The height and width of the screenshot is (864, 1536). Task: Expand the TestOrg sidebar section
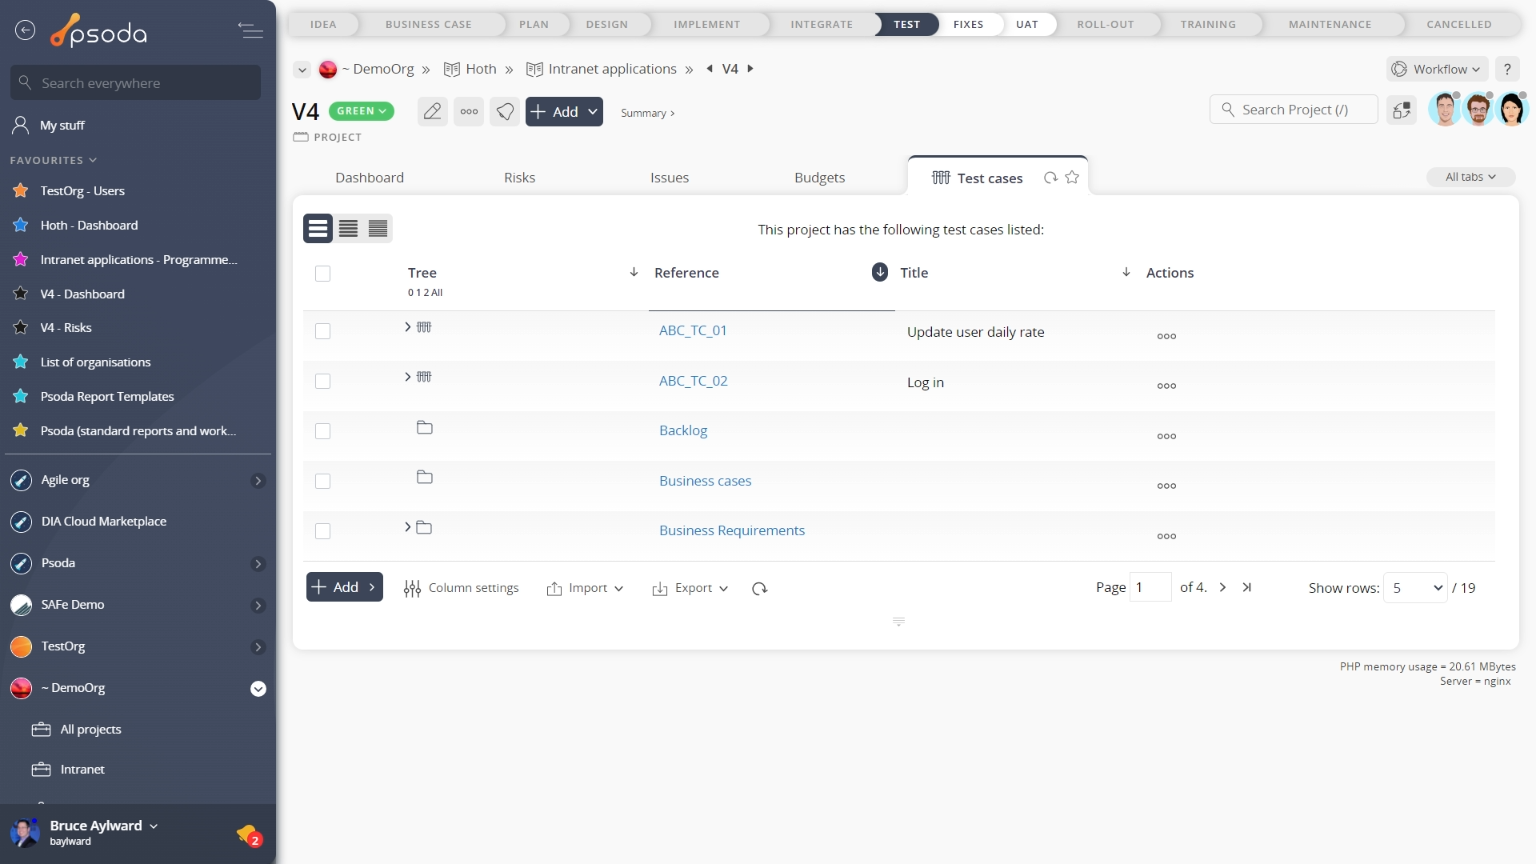[258, 647]
